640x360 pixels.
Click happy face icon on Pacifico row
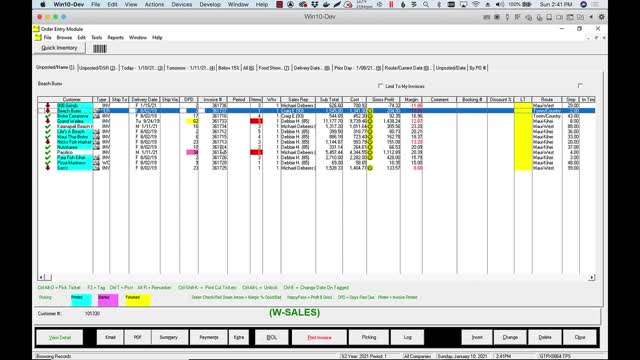pyautogui.click(x=370, y=152)
